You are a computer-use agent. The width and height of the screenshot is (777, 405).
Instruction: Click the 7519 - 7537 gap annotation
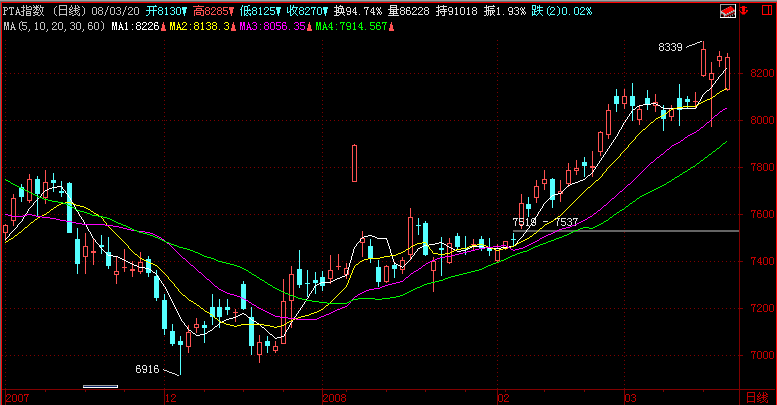click(544, 222)
